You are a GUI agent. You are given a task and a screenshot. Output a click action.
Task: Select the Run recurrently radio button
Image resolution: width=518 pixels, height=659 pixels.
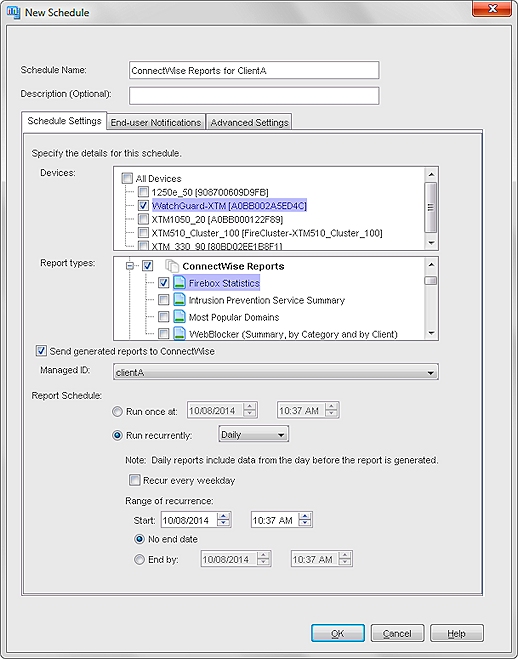117,435
